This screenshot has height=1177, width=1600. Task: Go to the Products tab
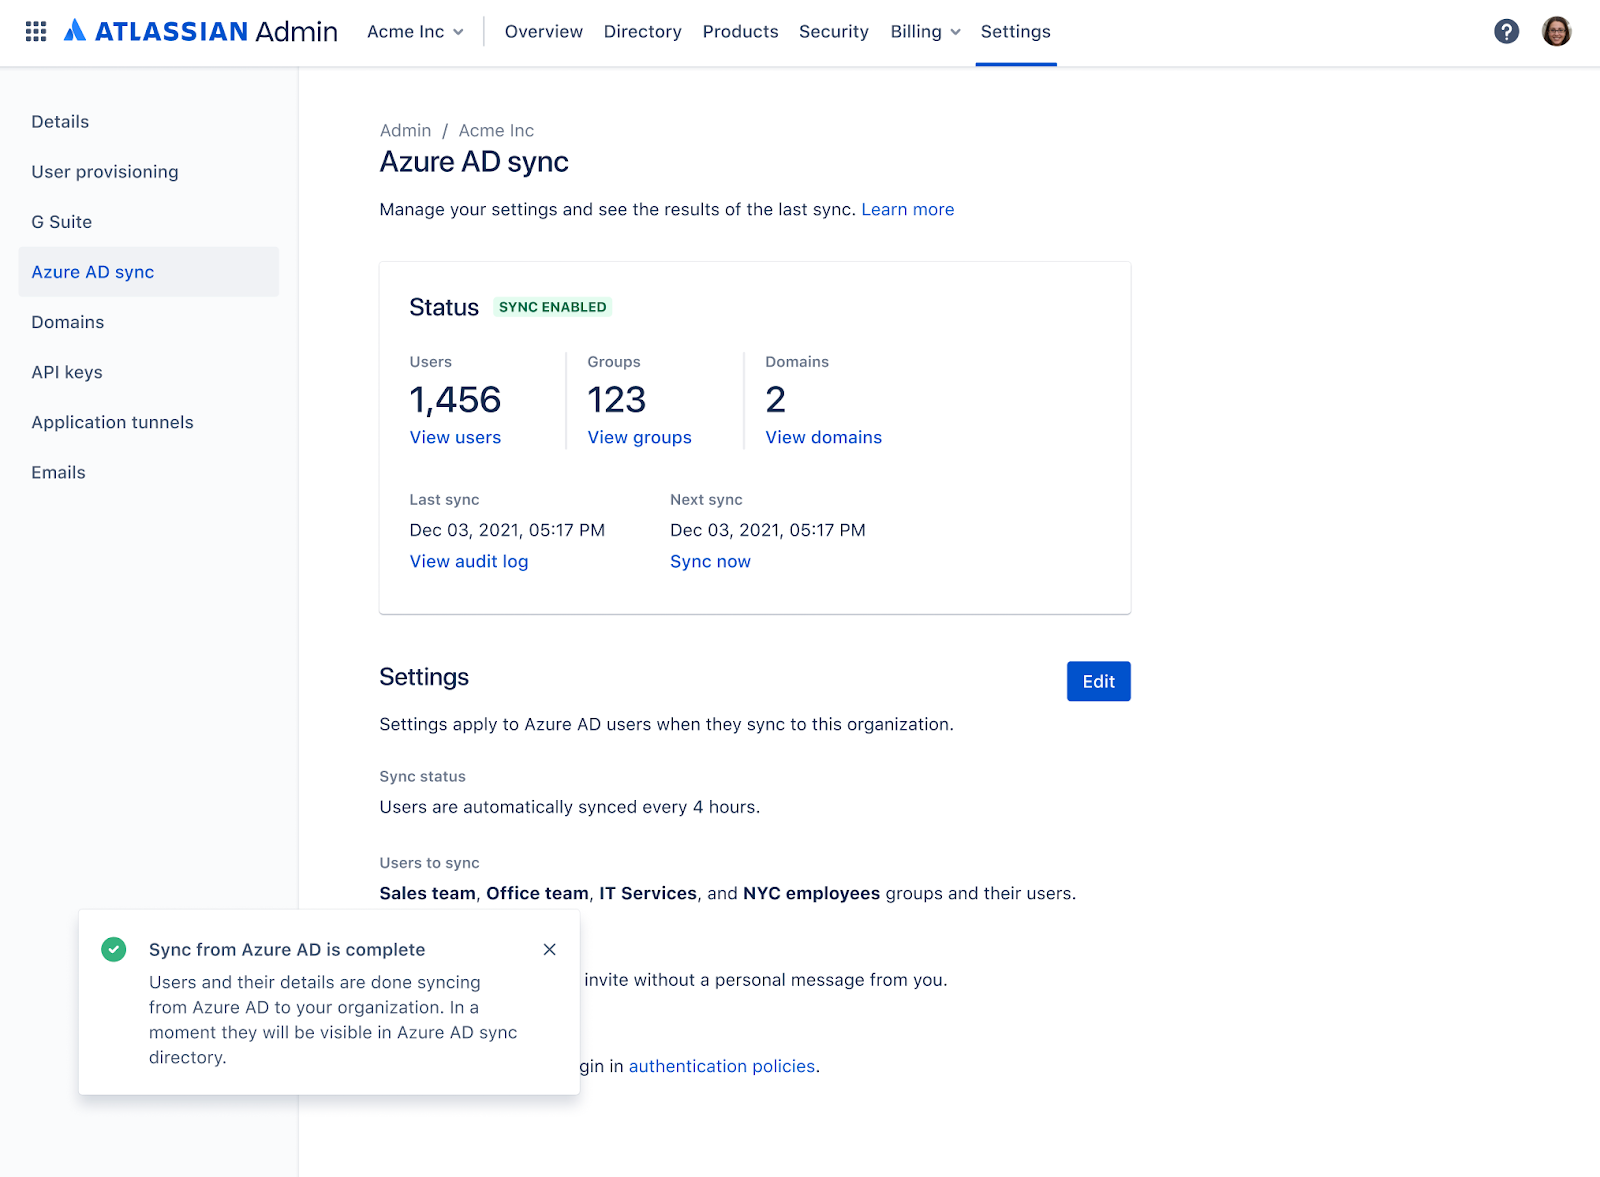coord(740,32)
